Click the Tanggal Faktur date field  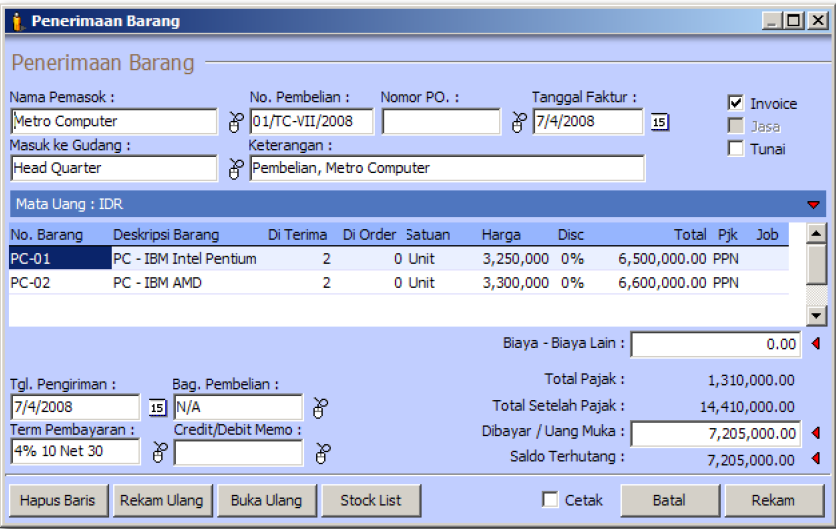[588, 122]
